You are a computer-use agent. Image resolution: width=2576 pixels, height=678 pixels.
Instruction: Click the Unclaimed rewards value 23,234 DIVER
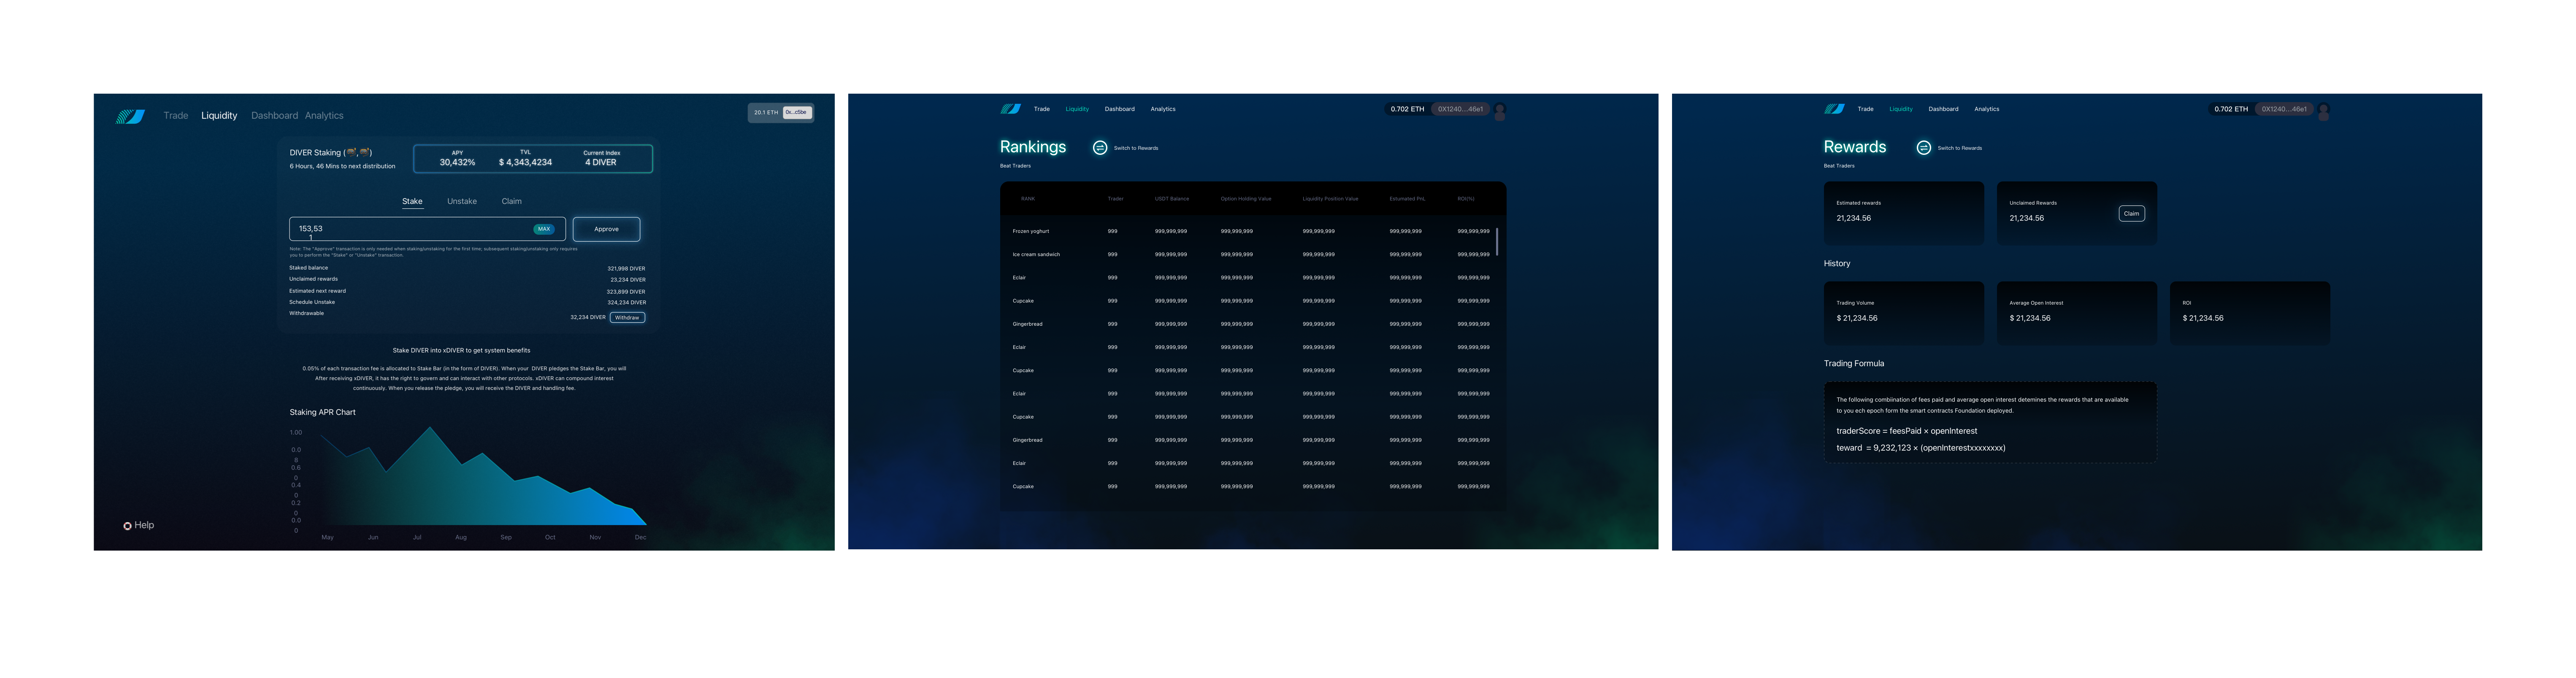tap(628, 280)
